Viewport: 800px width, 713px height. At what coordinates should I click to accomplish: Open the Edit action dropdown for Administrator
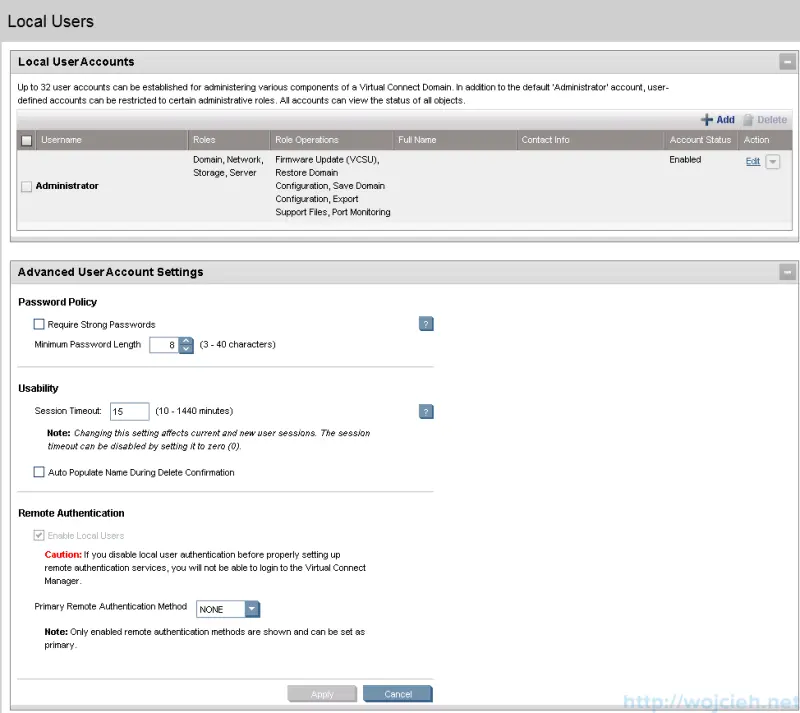pyautogui.click(x=773, y=161)
